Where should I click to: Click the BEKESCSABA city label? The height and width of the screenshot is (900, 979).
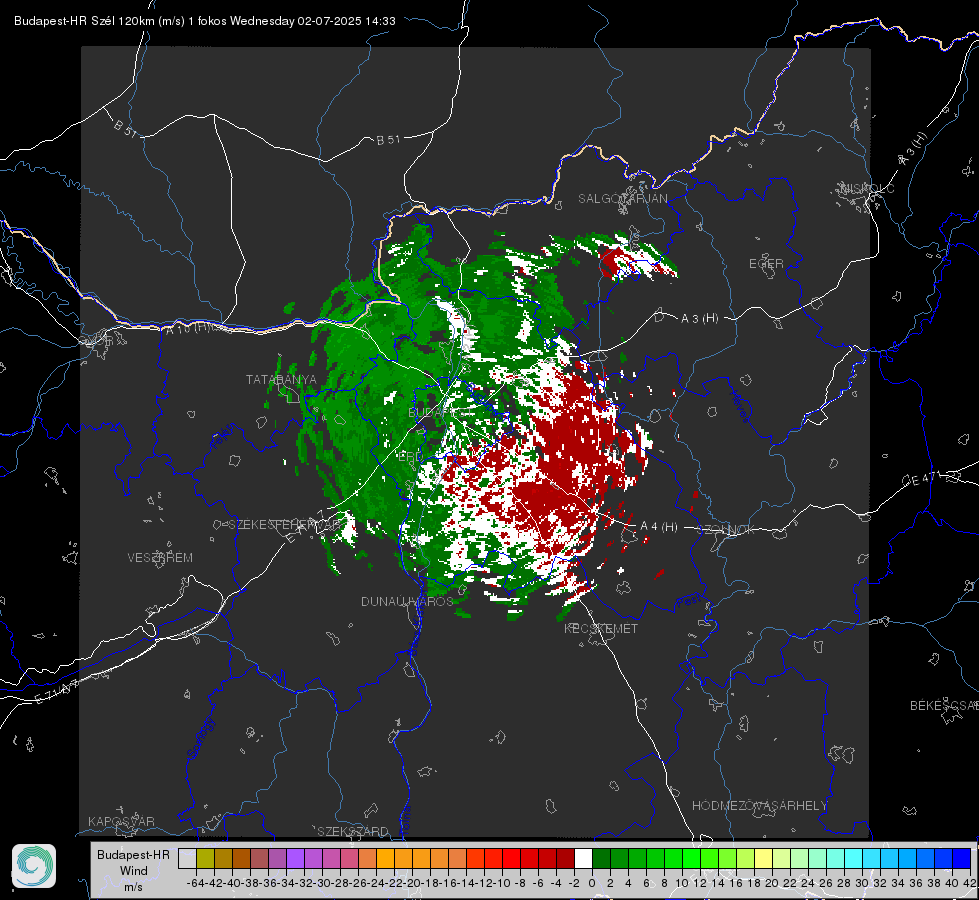tap(944, 705)
